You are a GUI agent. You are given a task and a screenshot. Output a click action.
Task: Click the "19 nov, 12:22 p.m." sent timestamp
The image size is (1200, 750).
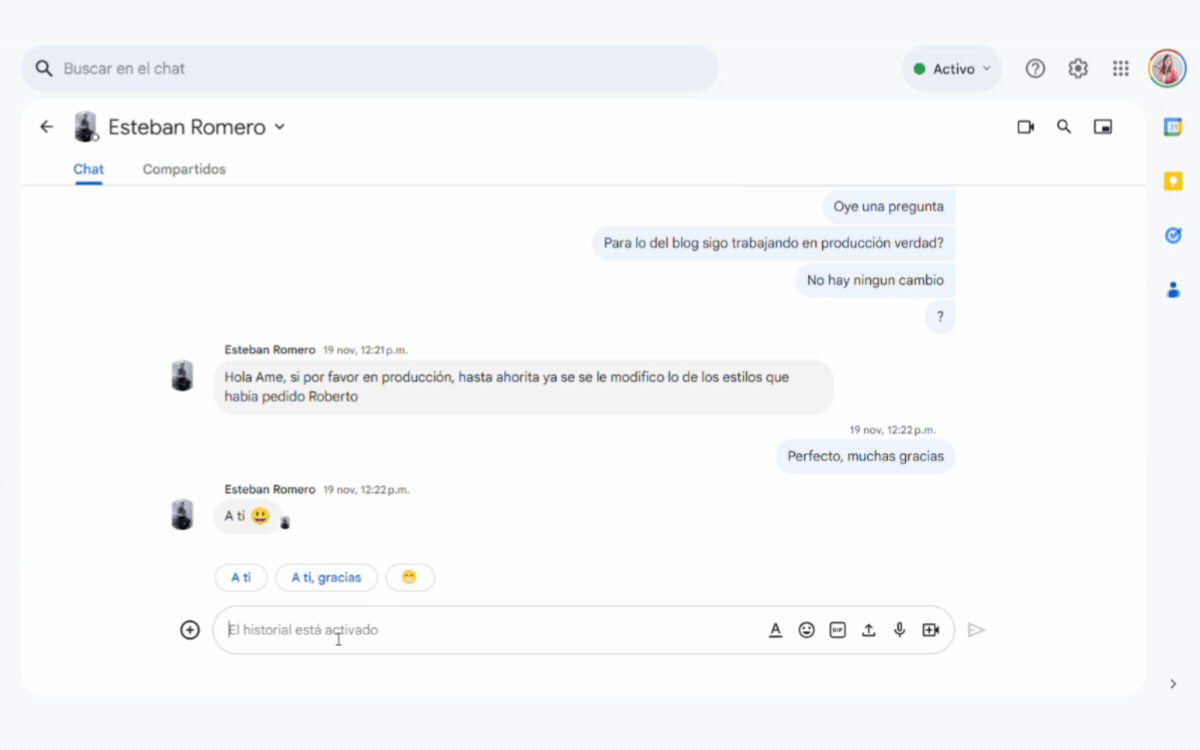tap(892, 430)
